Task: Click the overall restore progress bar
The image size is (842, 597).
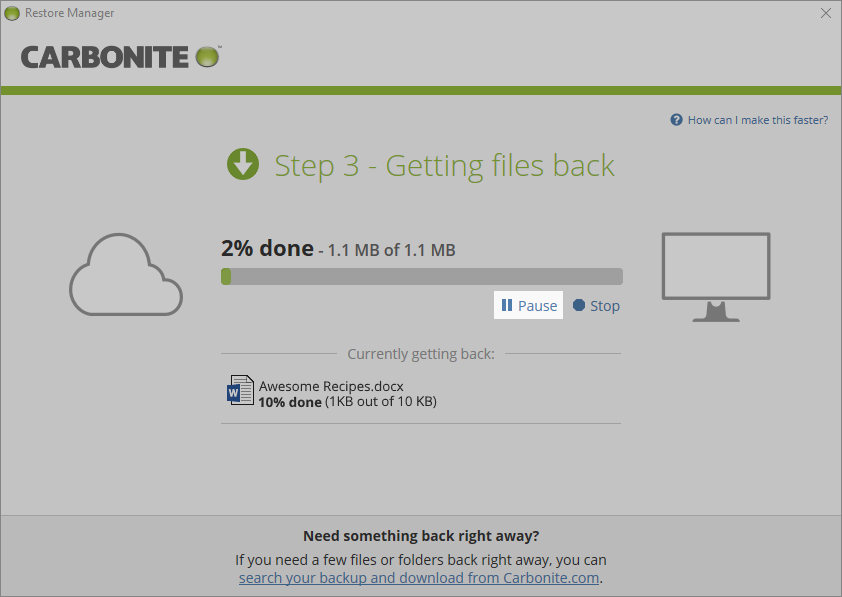Action: tap(421, 276)
